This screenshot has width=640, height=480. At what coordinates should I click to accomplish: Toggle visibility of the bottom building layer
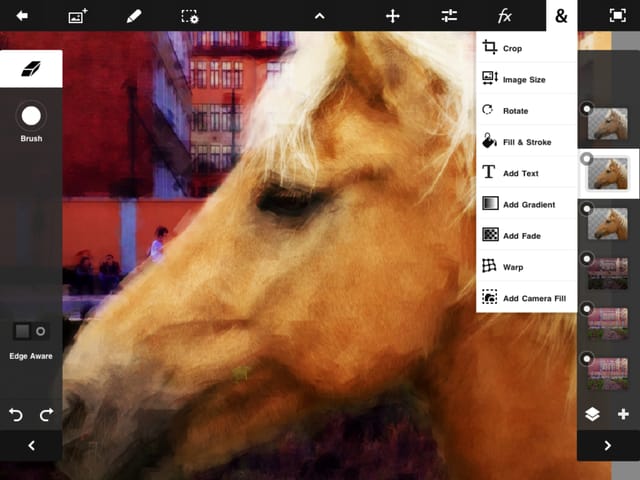(x=587, y=359)
